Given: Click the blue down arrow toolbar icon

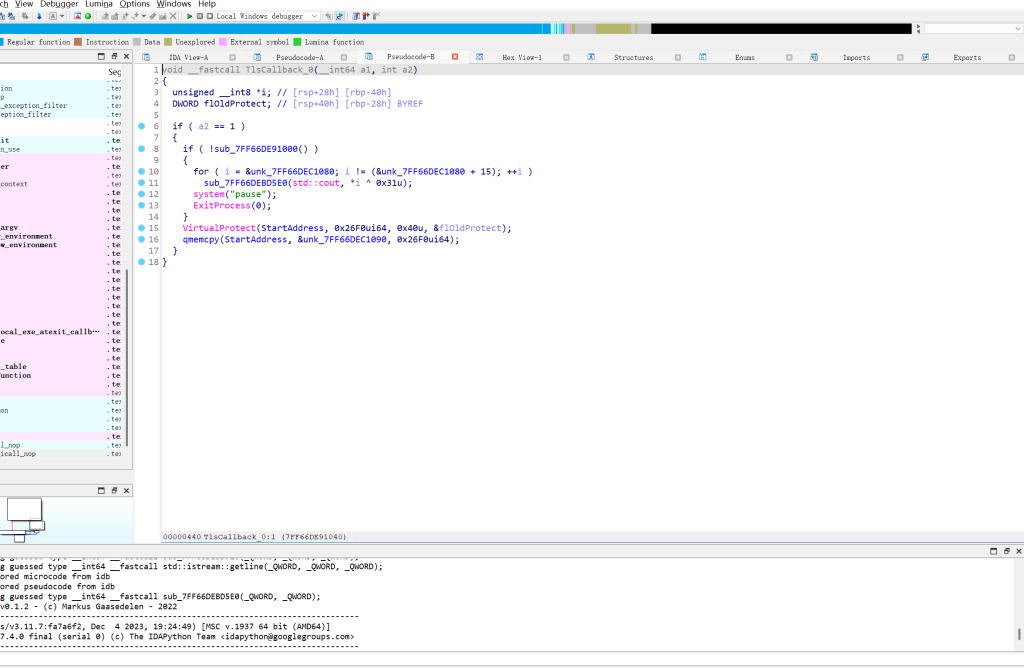Looking at the screenshot, I should (39, 16).
